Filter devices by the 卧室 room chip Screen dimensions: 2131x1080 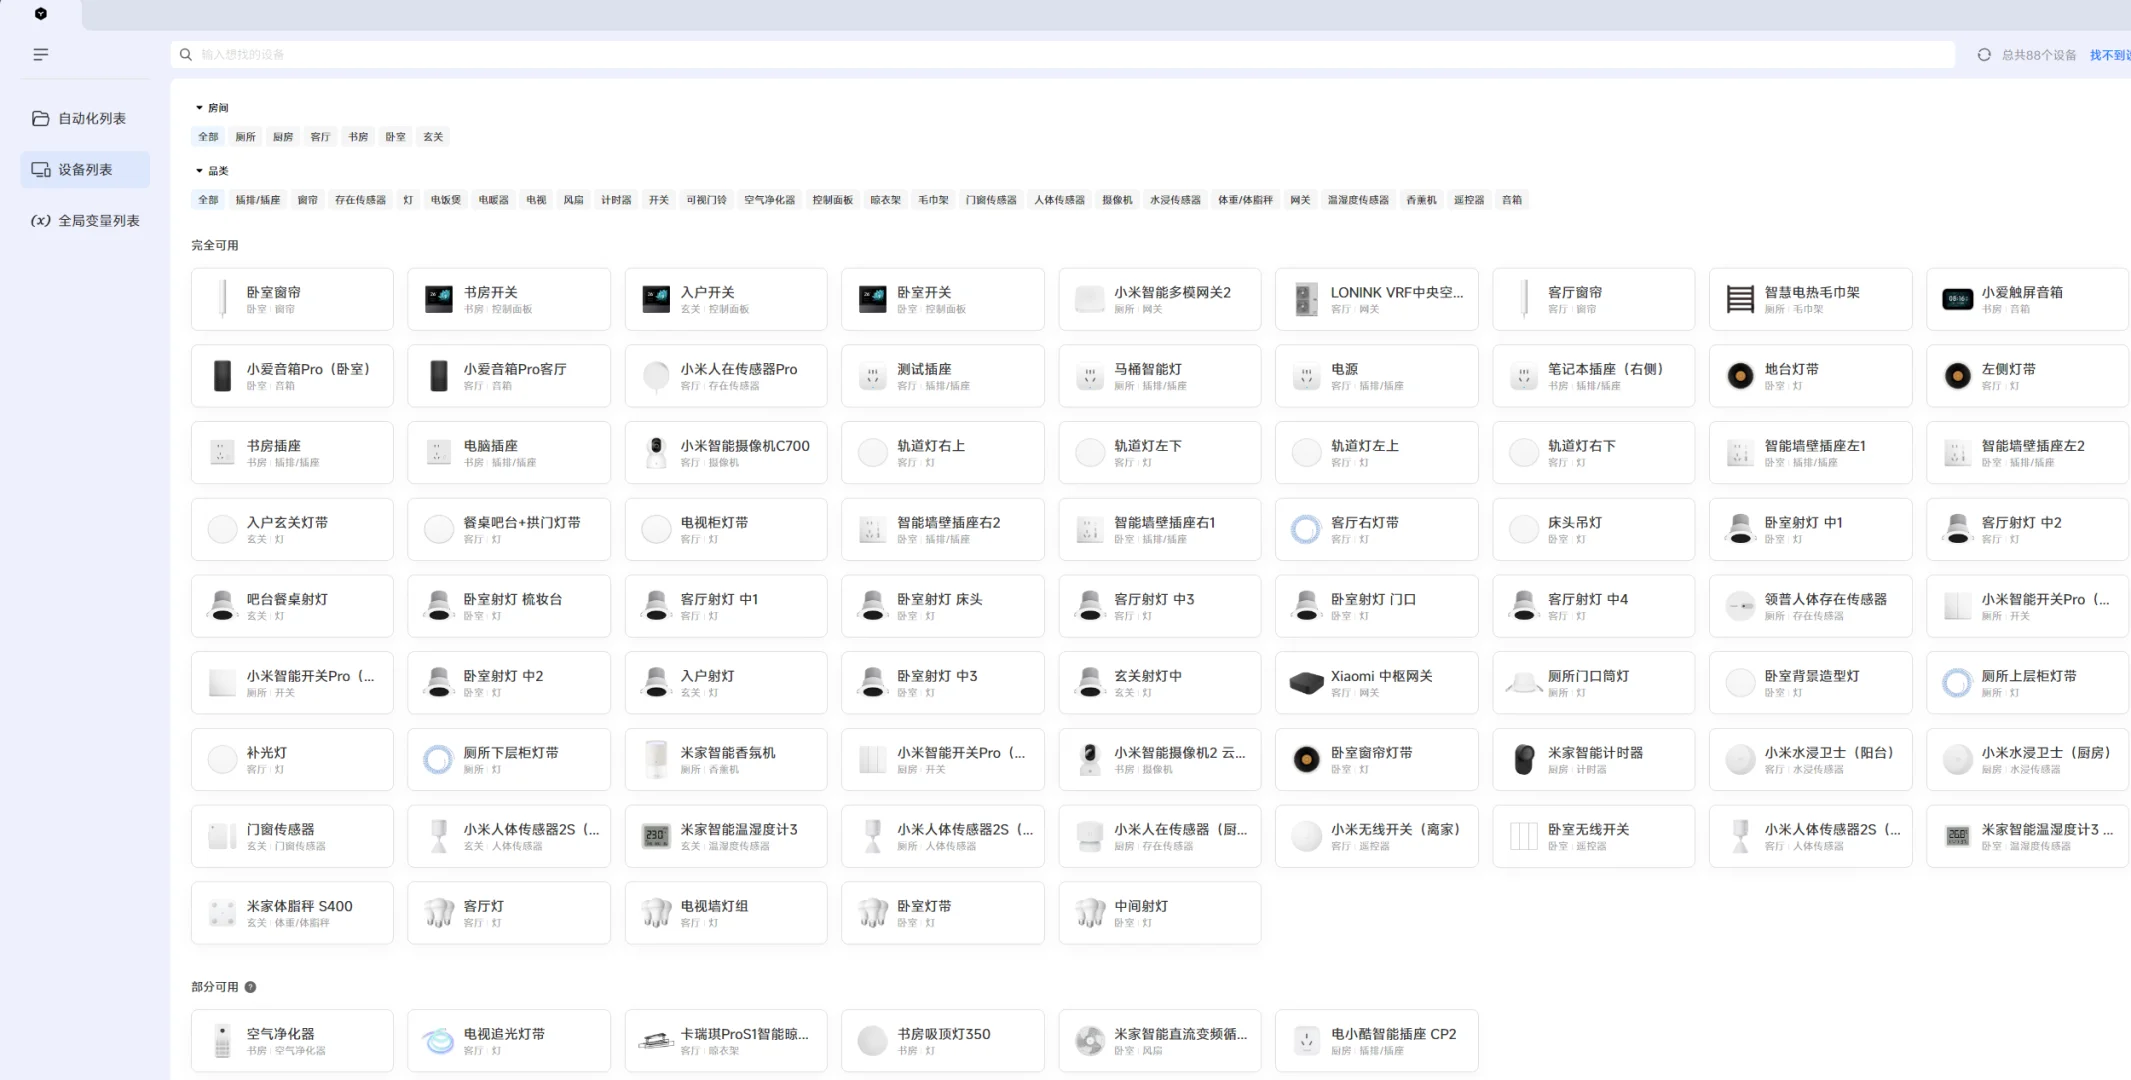pos(395,137)
